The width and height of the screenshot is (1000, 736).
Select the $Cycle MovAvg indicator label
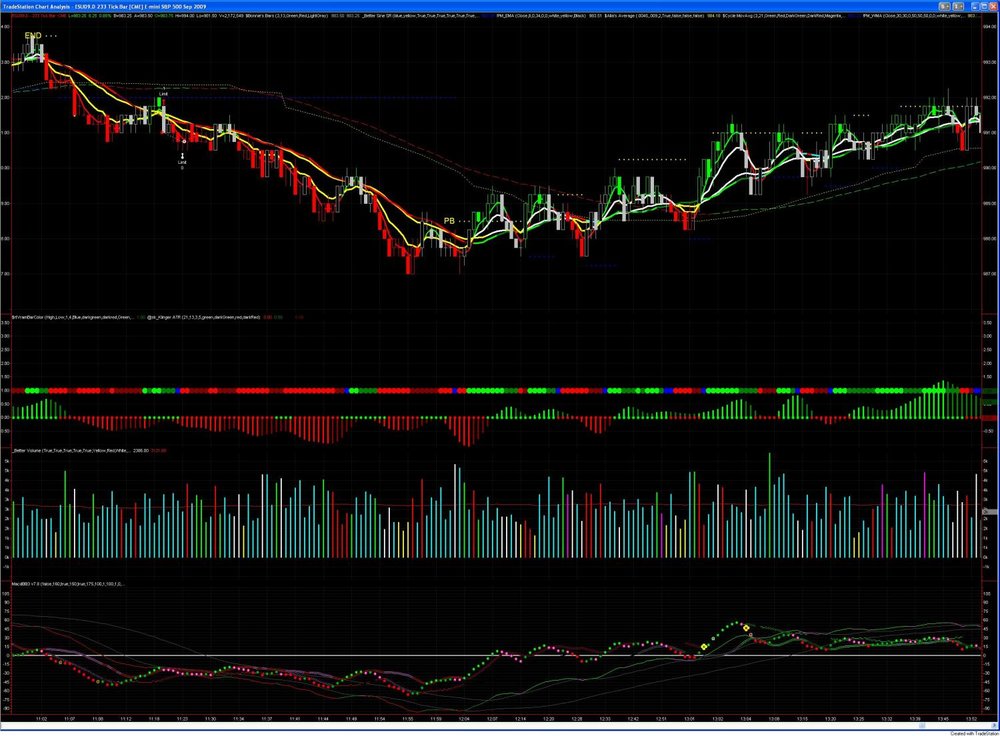pyautogui.click(x=784, y=15)
